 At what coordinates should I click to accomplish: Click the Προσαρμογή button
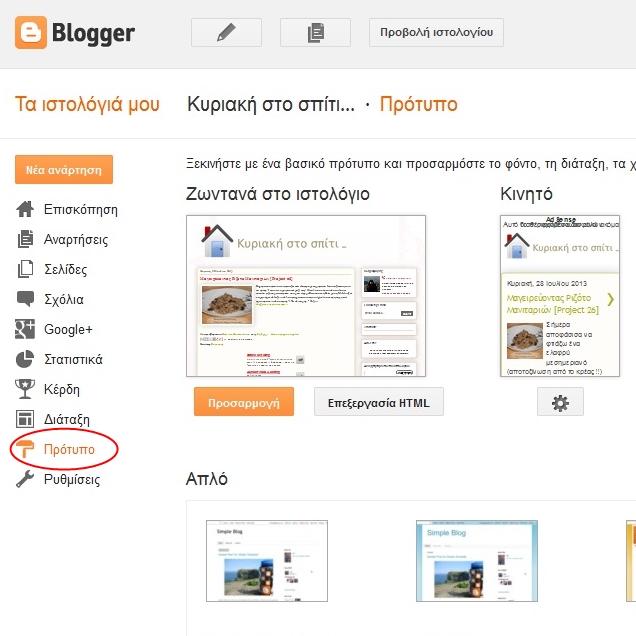click(244, 402)
